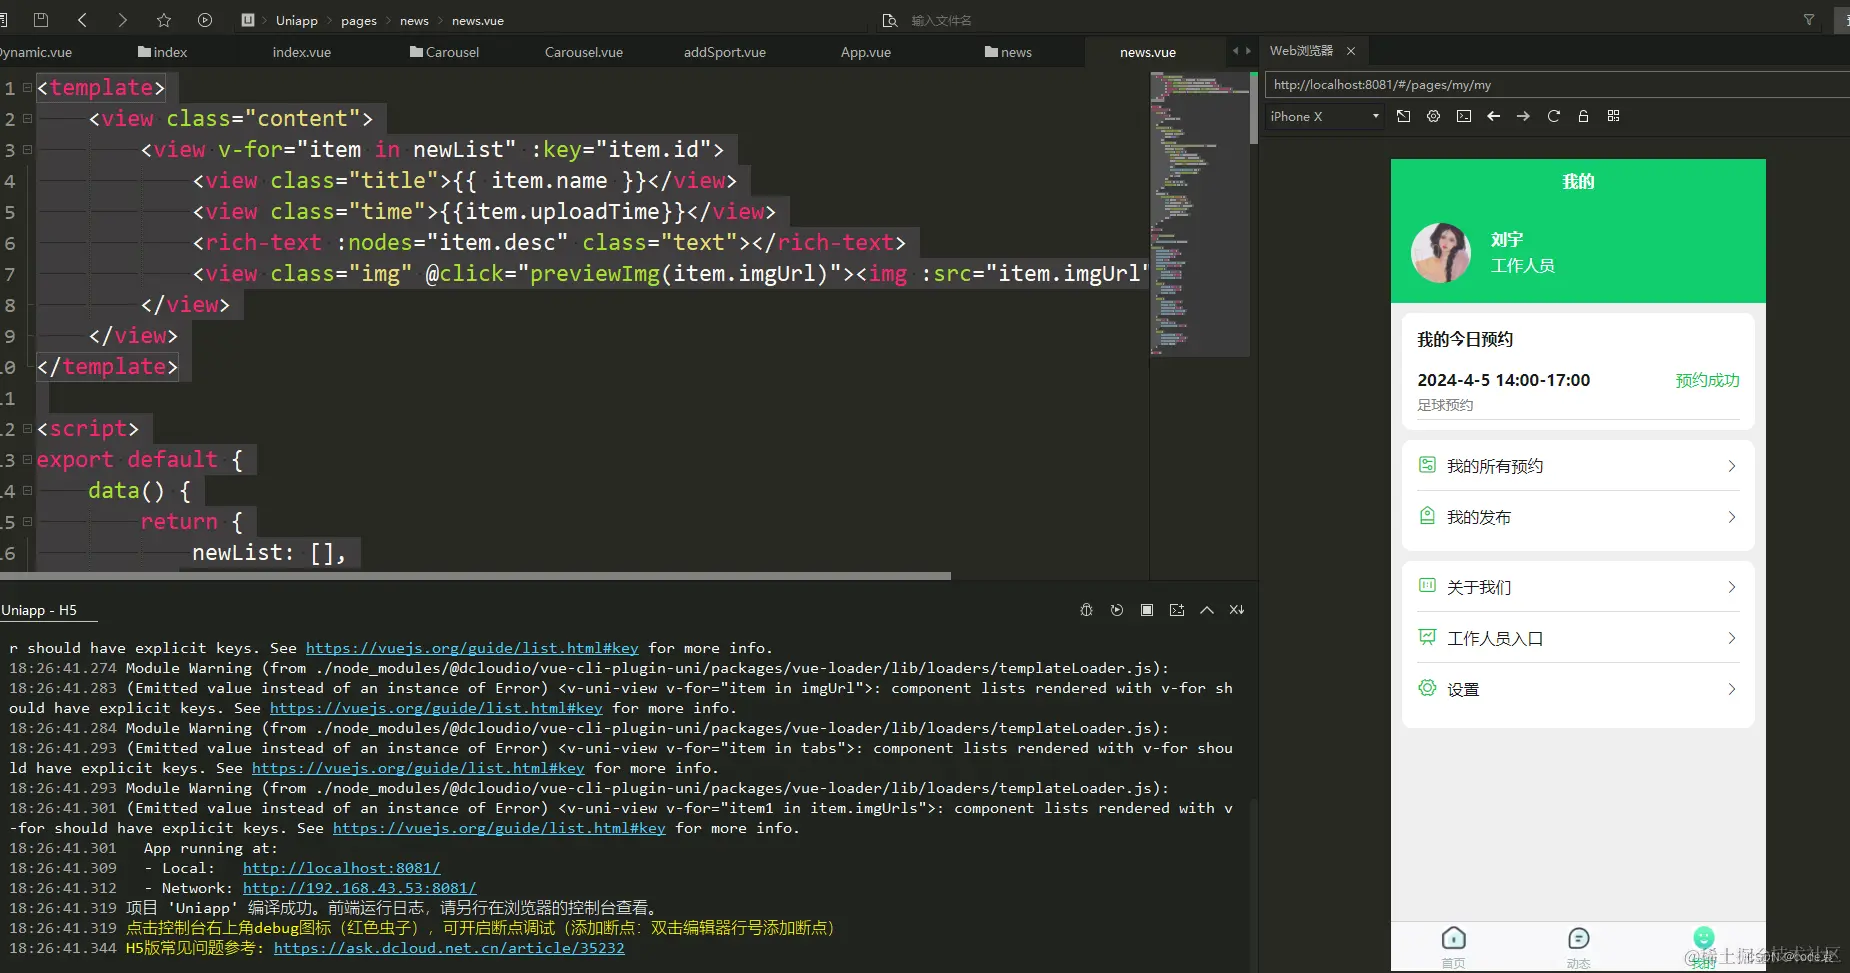Save the file with the floppy disk icon
The image size is (1850, 973).
point(41,20)
